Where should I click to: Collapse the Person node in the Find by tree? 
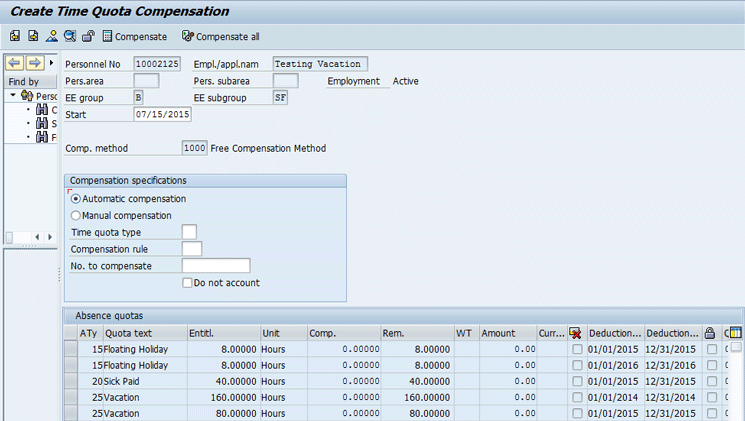click(x=13, y=96)
